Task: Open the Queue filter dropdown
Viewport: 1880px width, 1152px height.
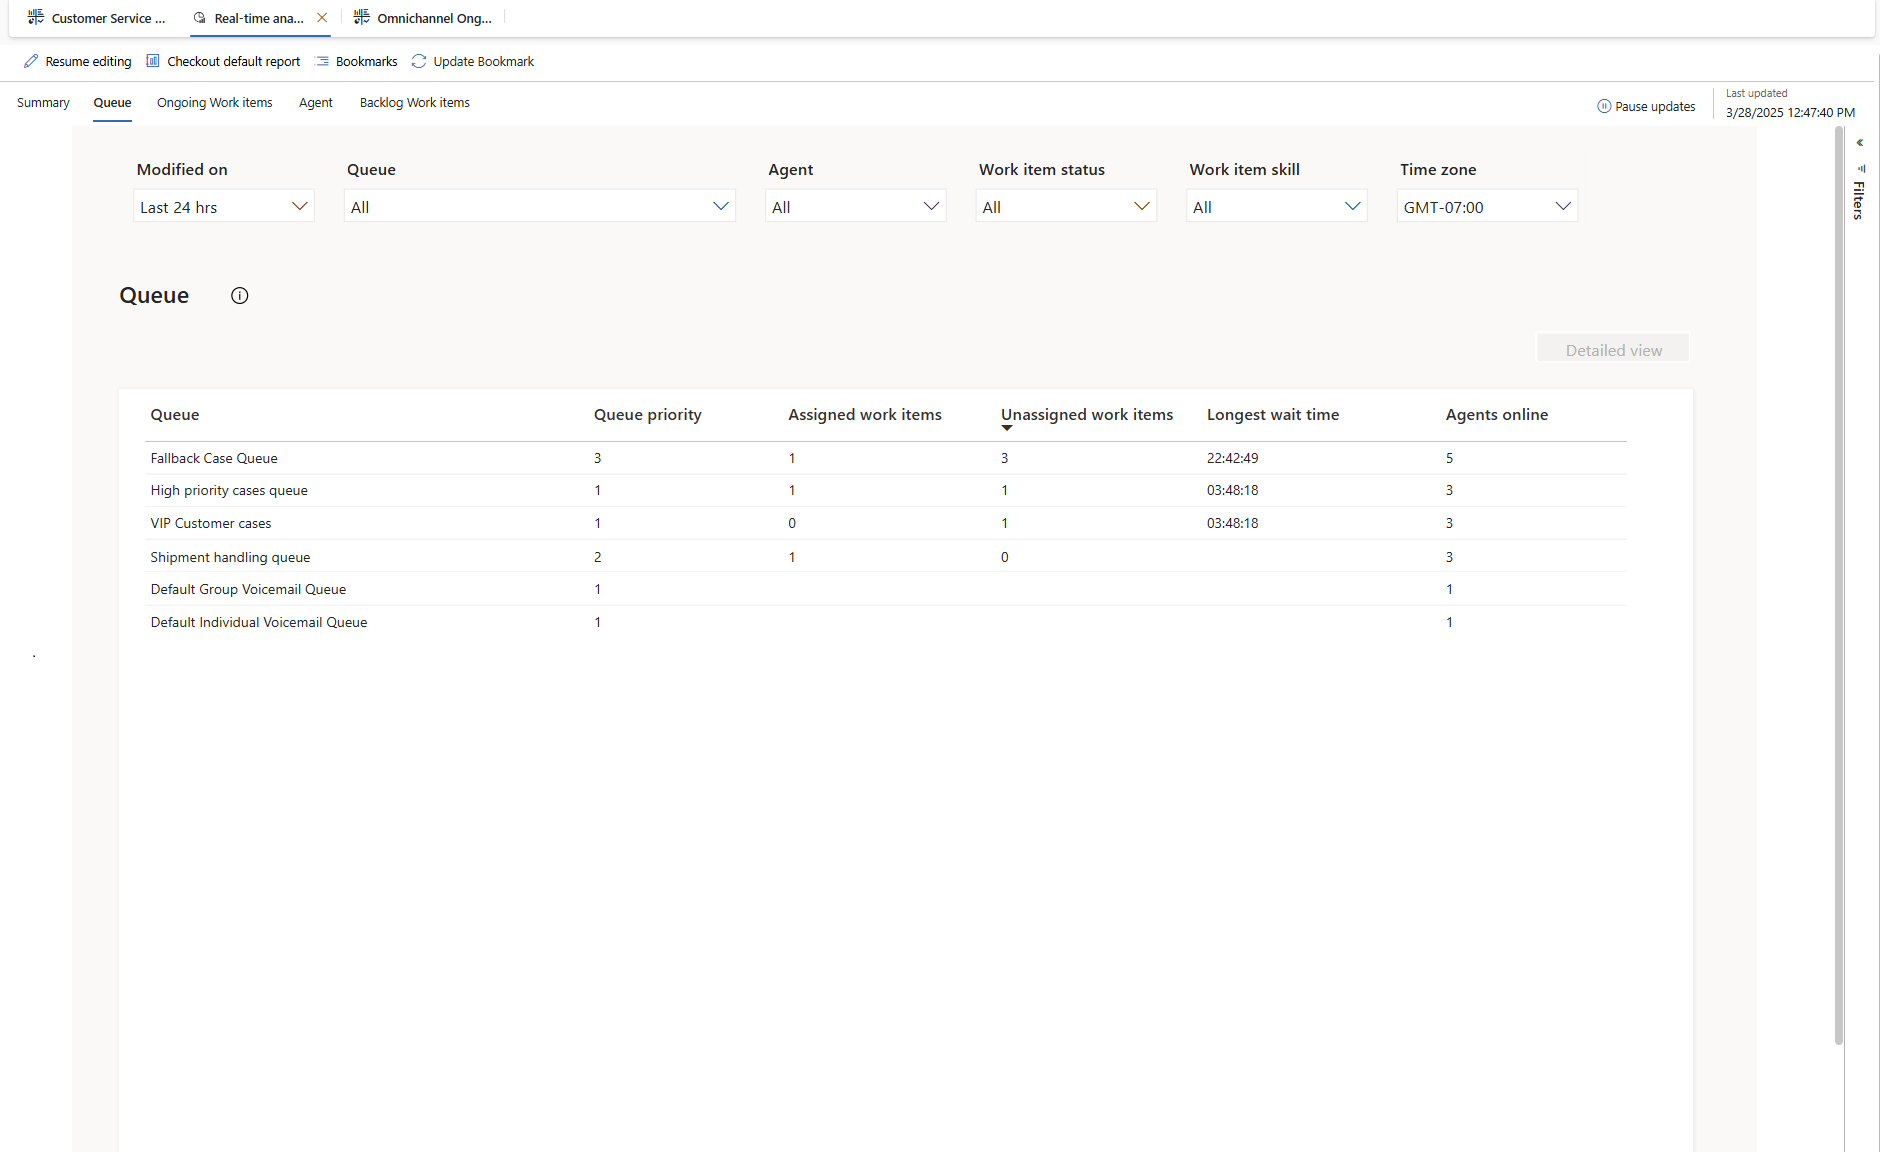Action: click(540, 206)
